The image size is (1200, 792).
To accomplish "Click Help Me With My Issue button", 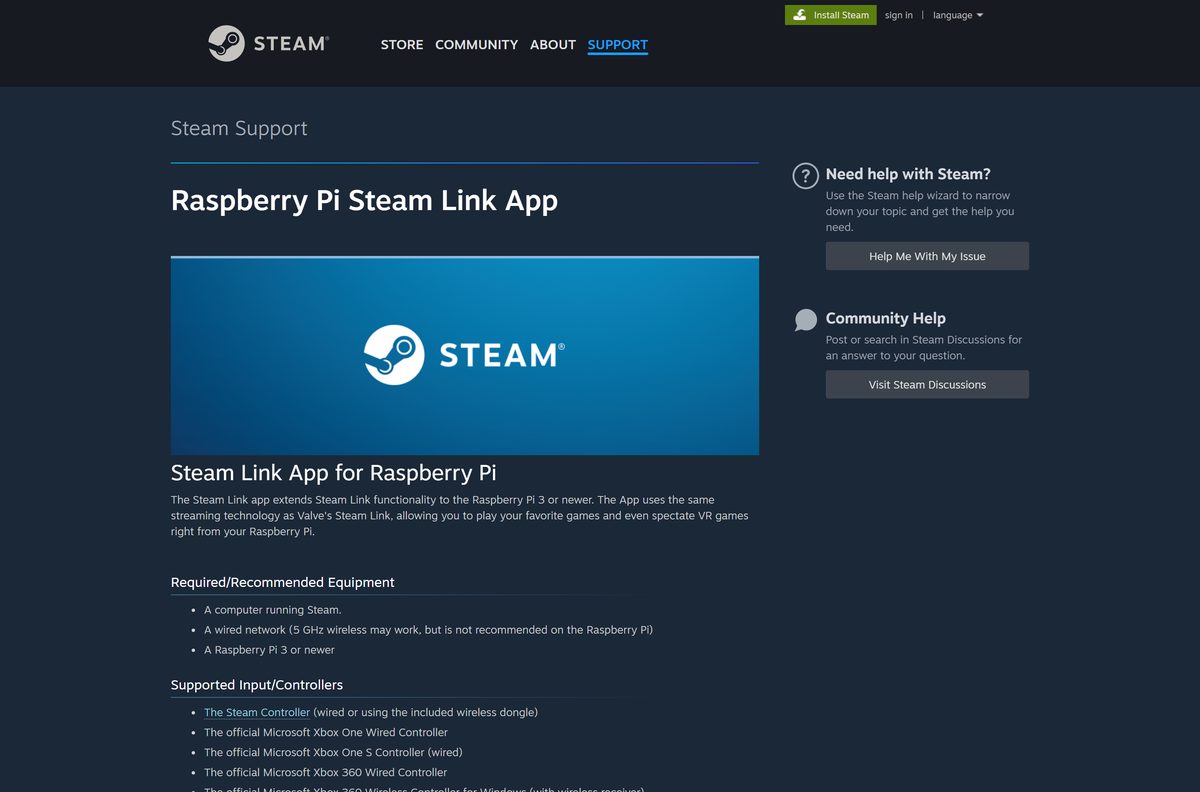I will click(927, 256).
